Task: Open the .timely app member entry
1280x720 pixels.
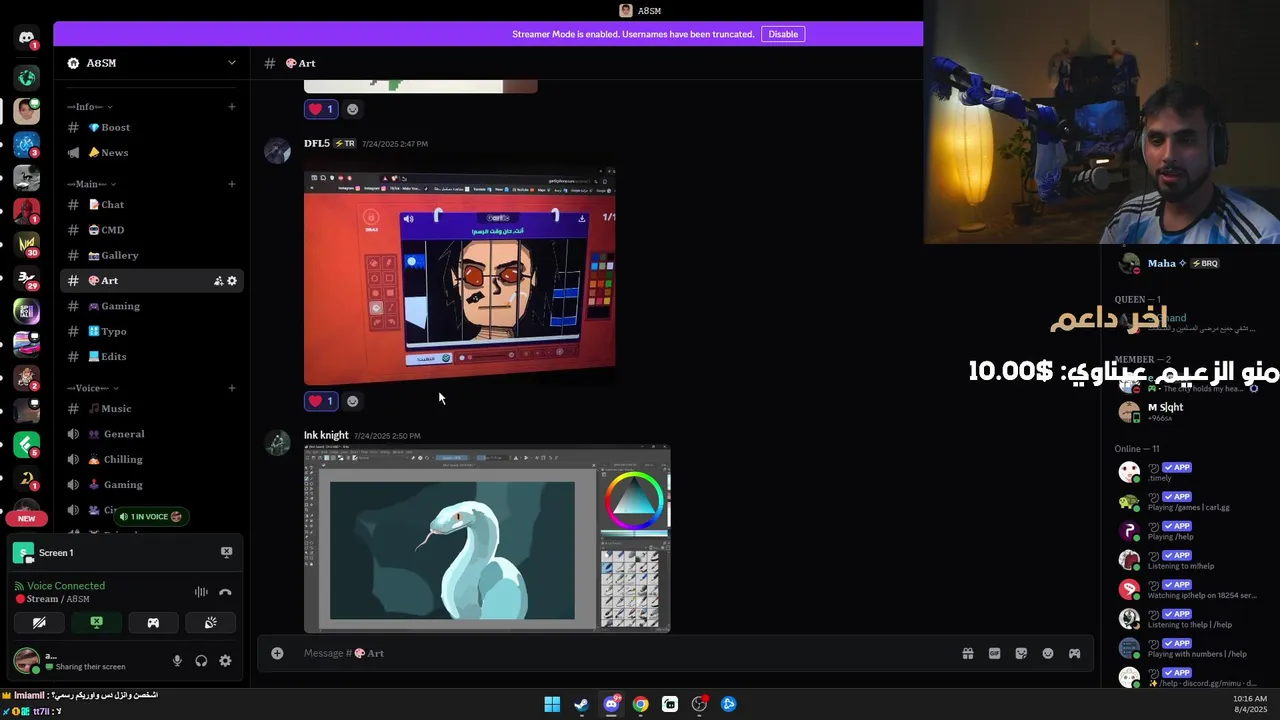Action: pyautogui.click(x=1185, y=472)
